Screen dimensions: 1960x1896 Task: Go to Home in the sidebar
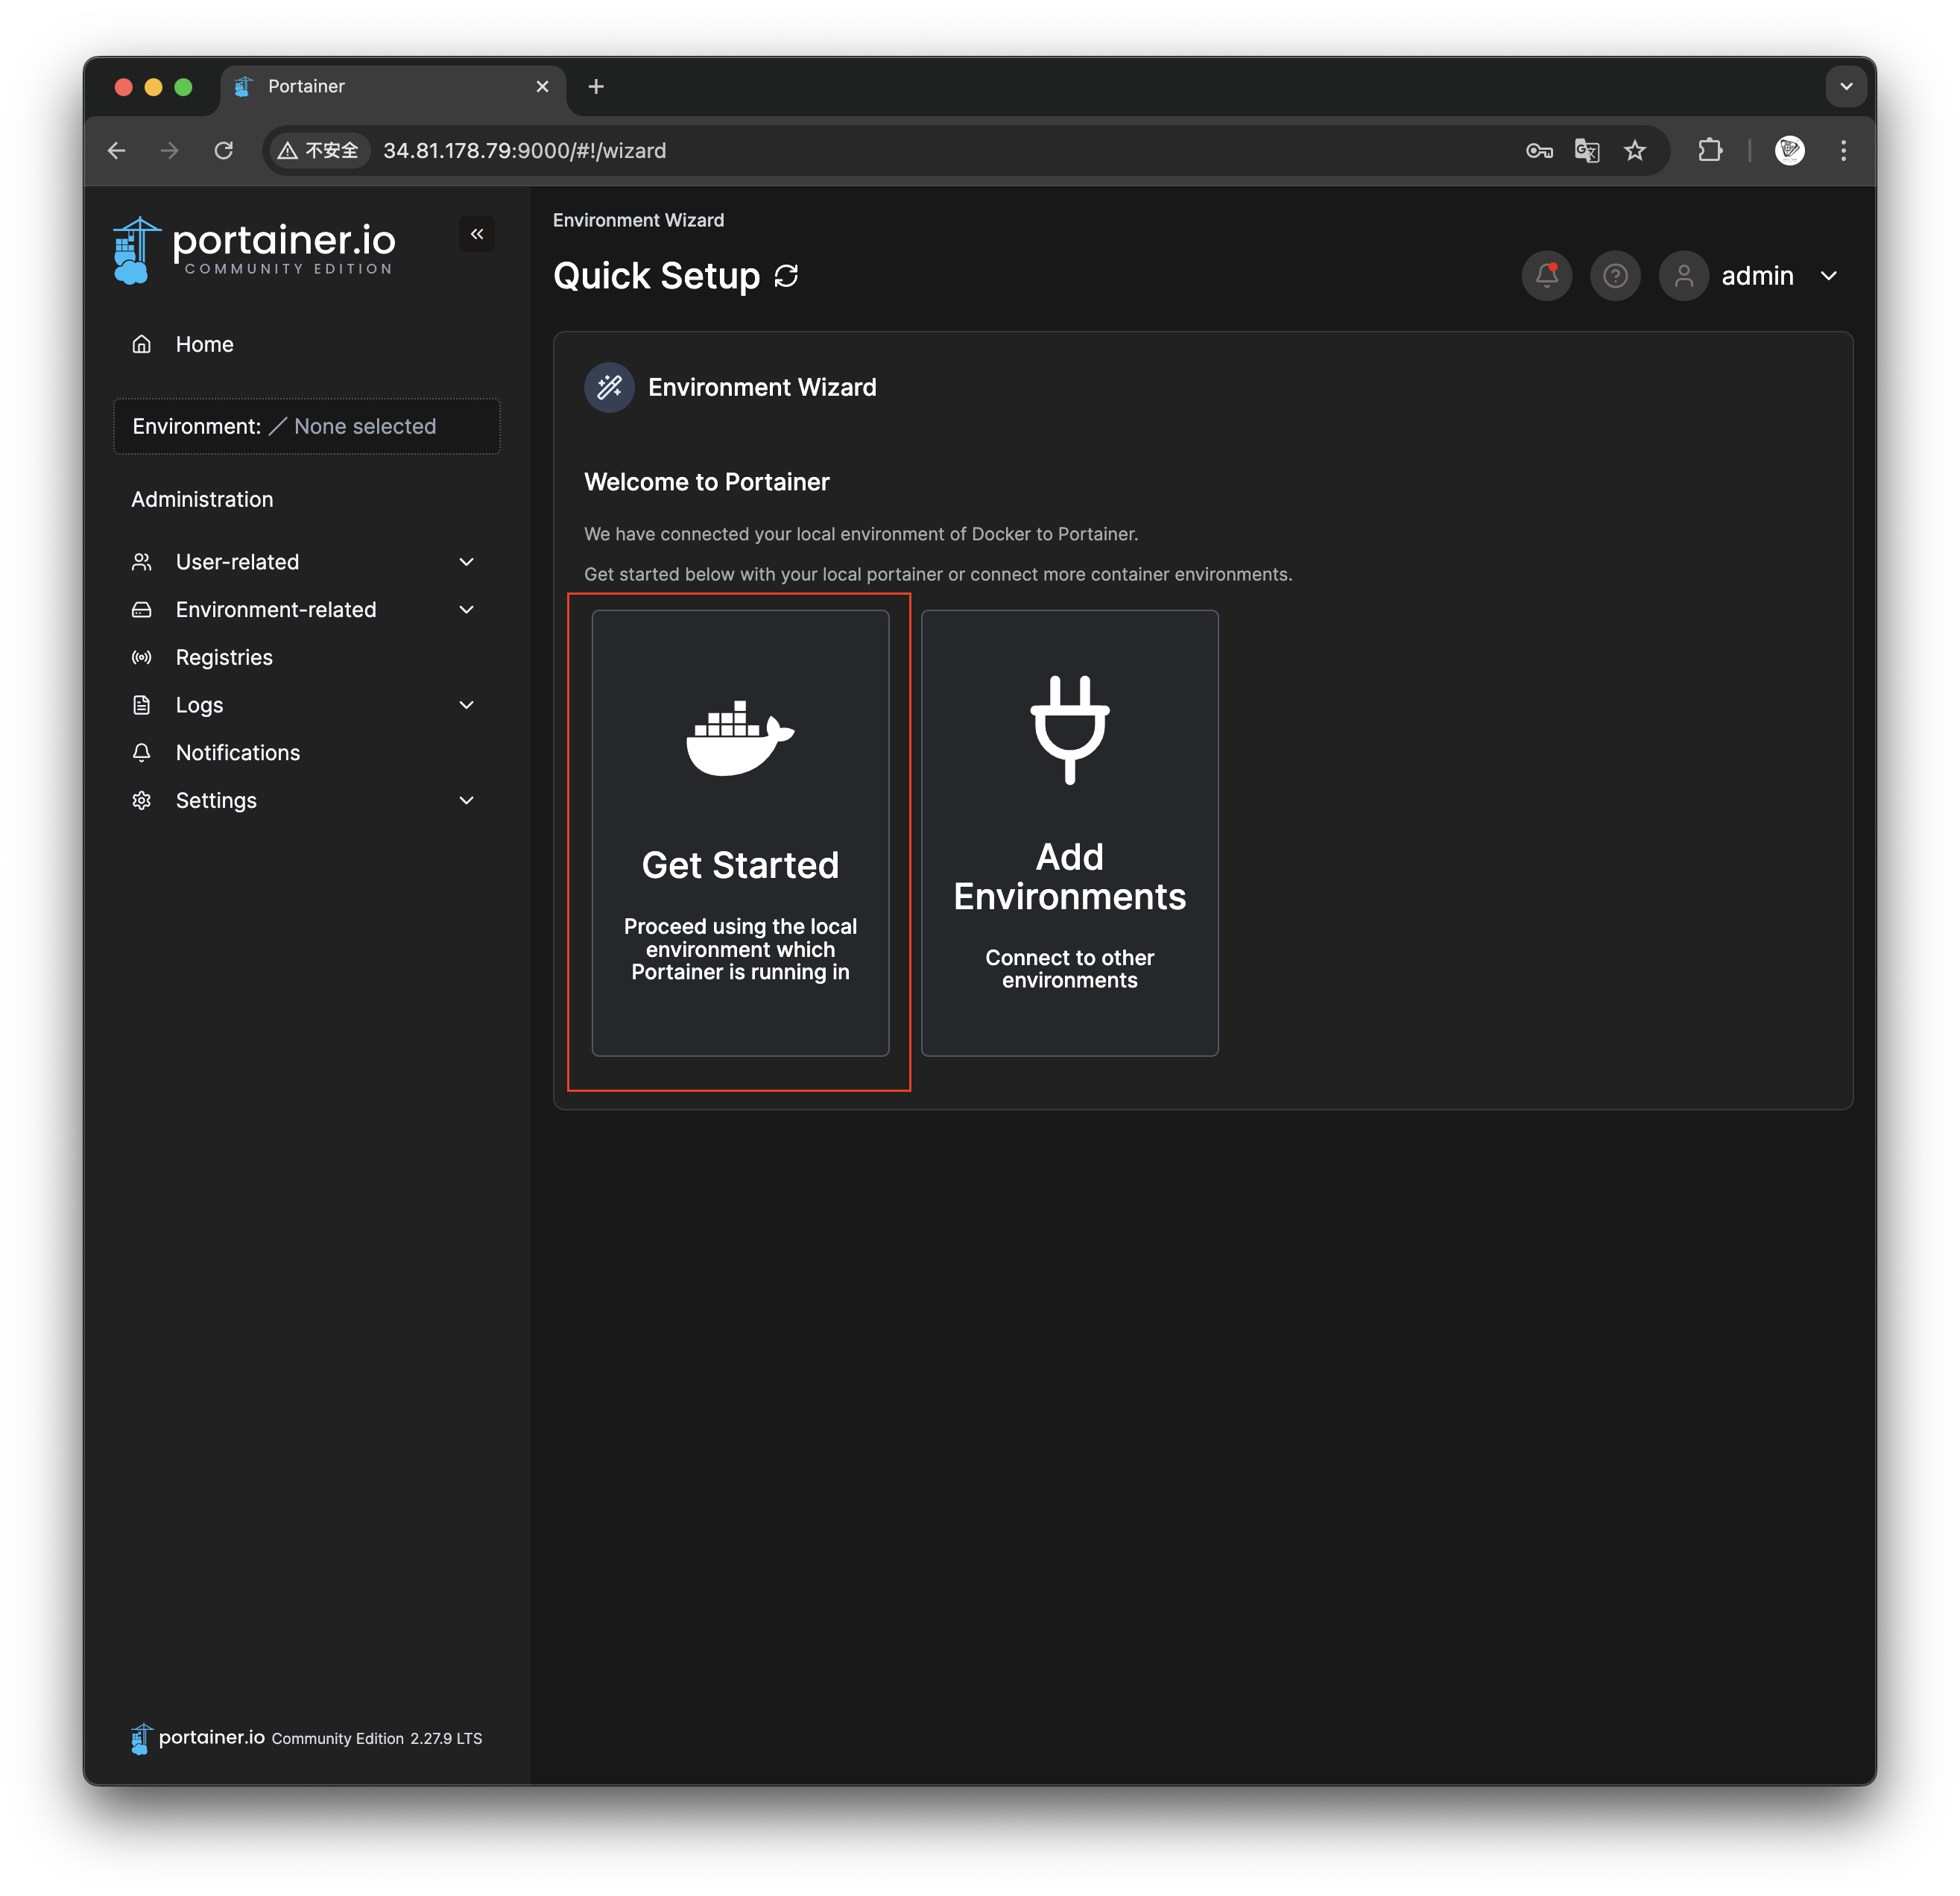[x=204, y=344]
